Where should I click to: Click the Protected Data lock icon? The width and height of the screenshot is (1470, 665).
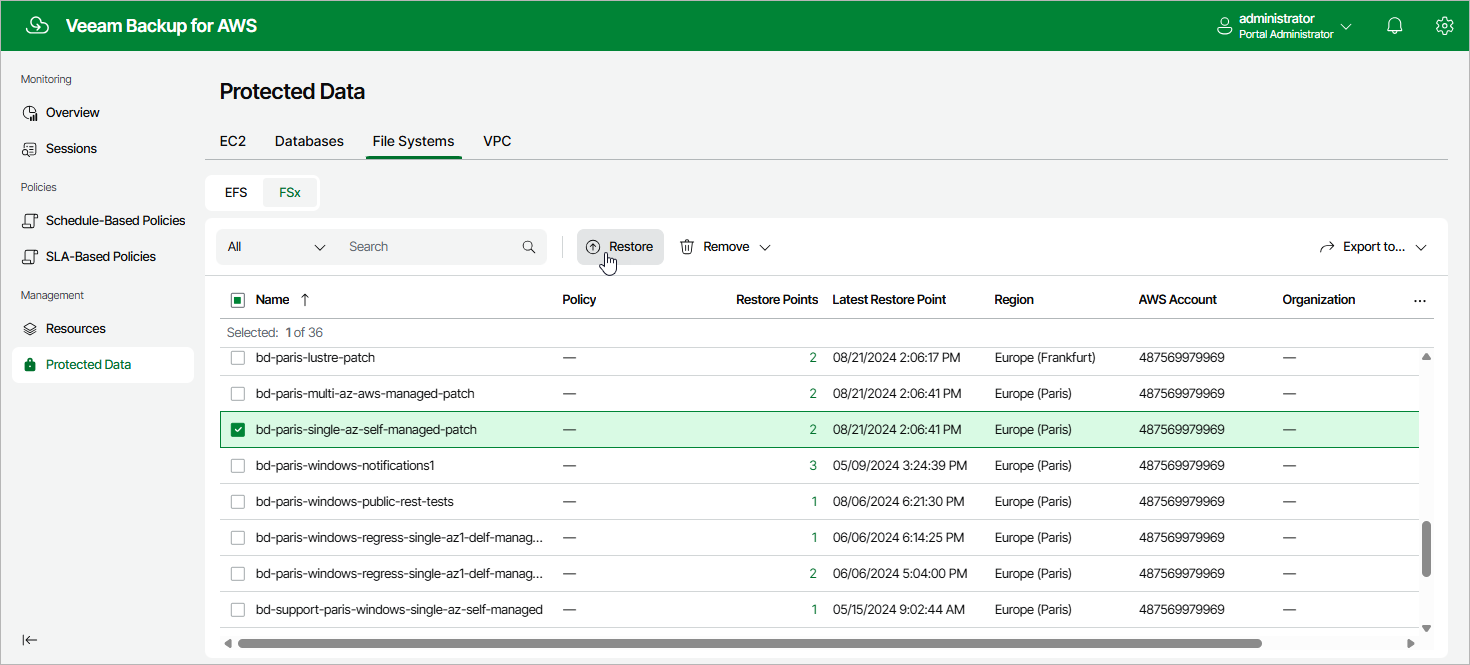pos(30,365)
